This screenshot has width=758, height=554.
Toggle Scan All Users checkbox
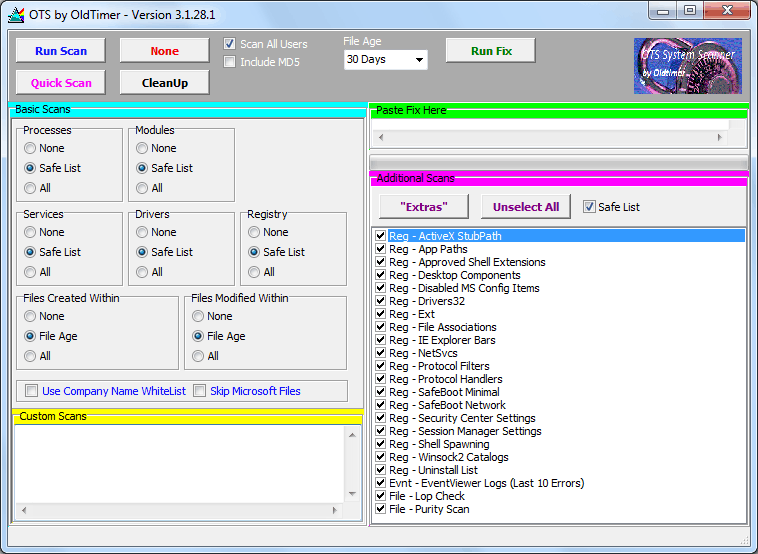point(230,44)
